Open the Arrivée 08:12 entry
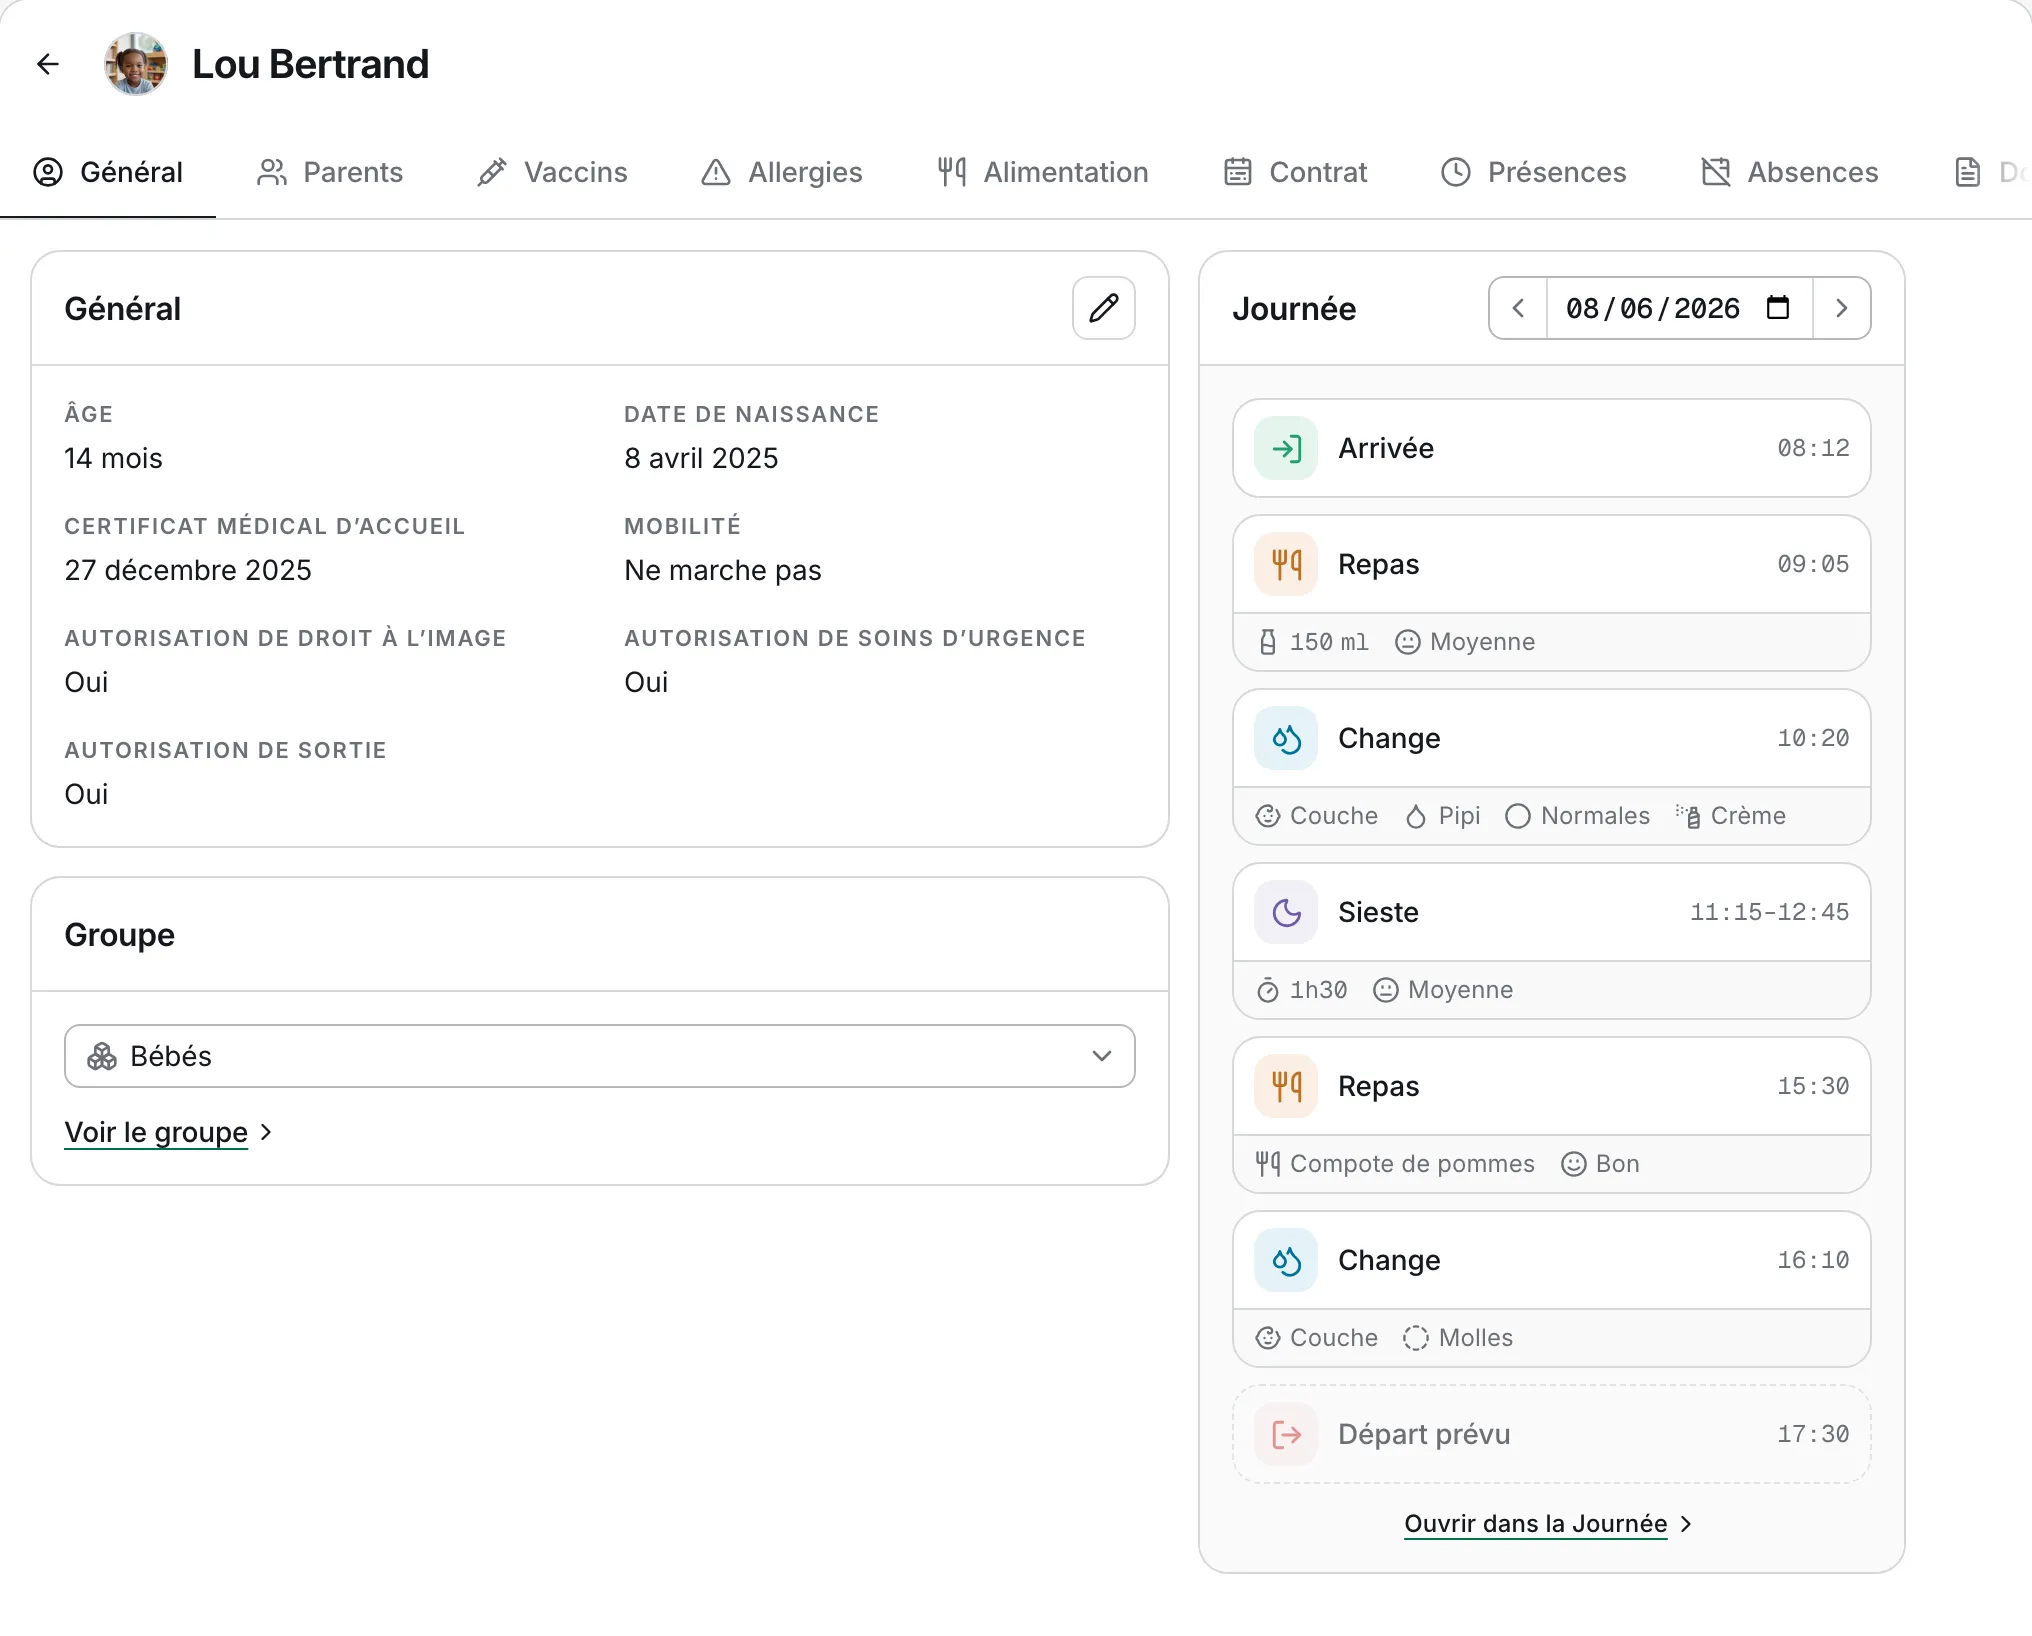The image size is (2032, 1636). [x=1552, y=448]
